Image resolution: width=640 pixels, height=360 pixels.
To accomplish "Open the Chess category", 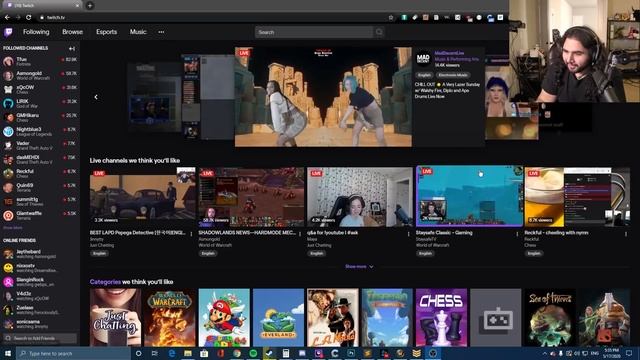I will 441,318.
